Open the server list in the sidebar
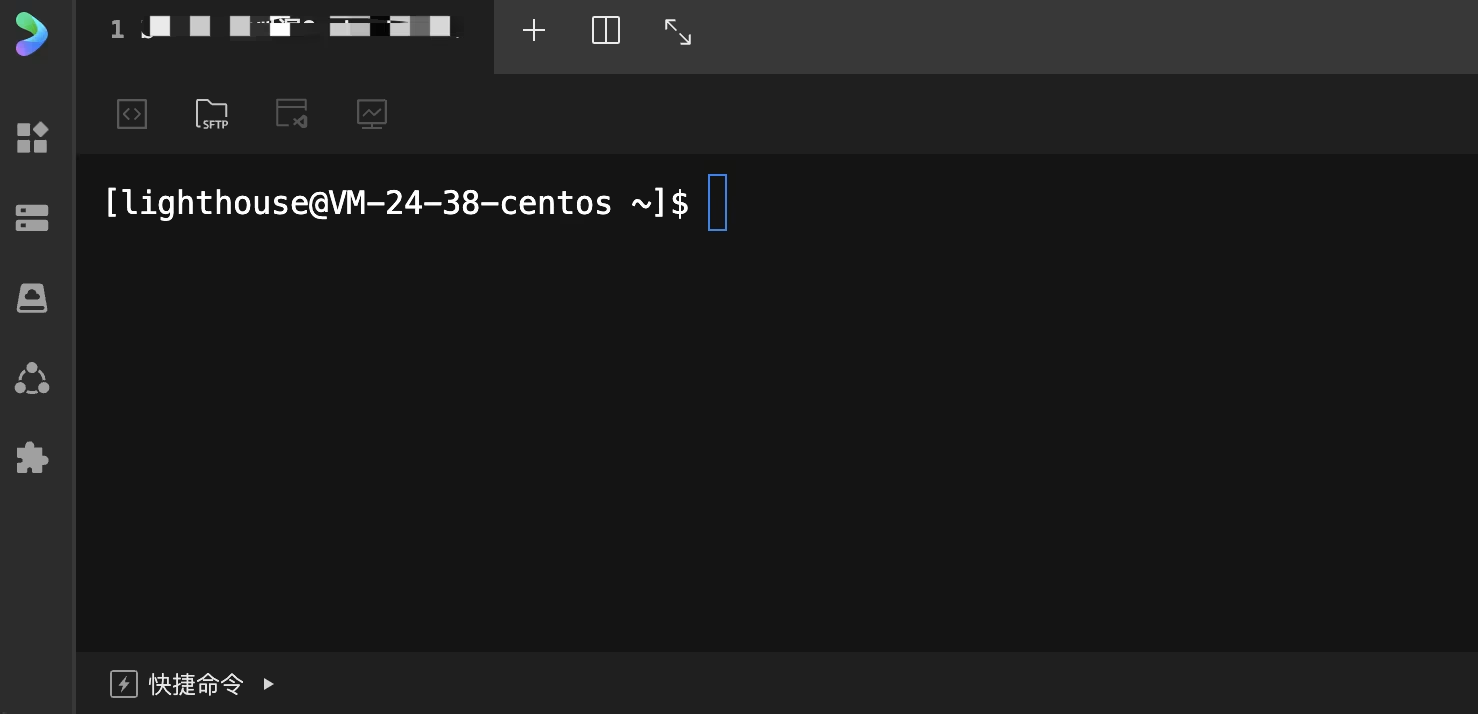The image size is (1478, 714). click(32, 218)
